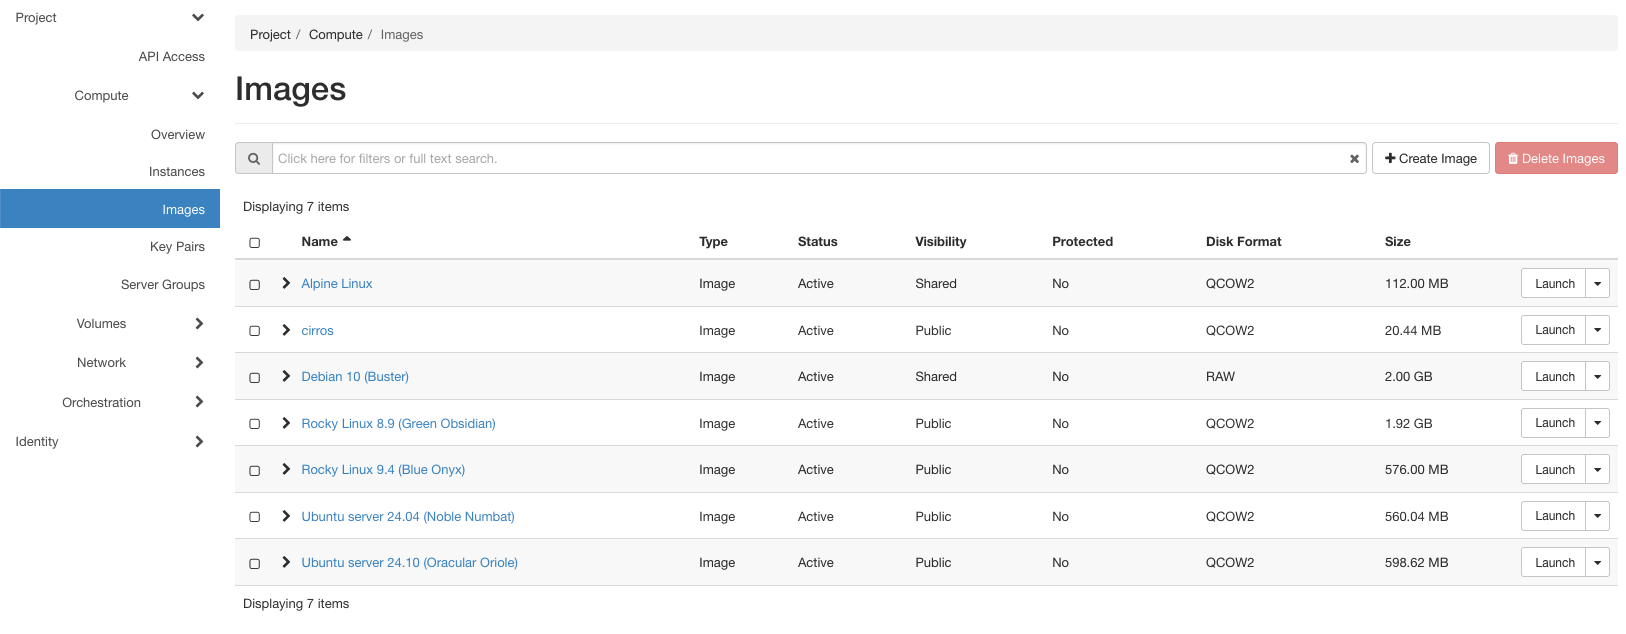Open Instances in the sidebar
1626x634 pixels.
(x=177, y=172)
